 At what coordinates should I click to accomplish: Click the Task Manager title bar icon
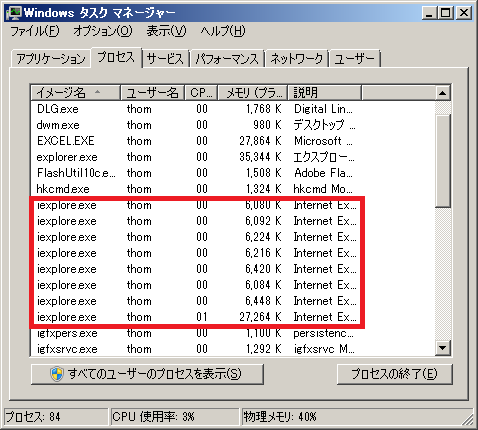point(14,13)
